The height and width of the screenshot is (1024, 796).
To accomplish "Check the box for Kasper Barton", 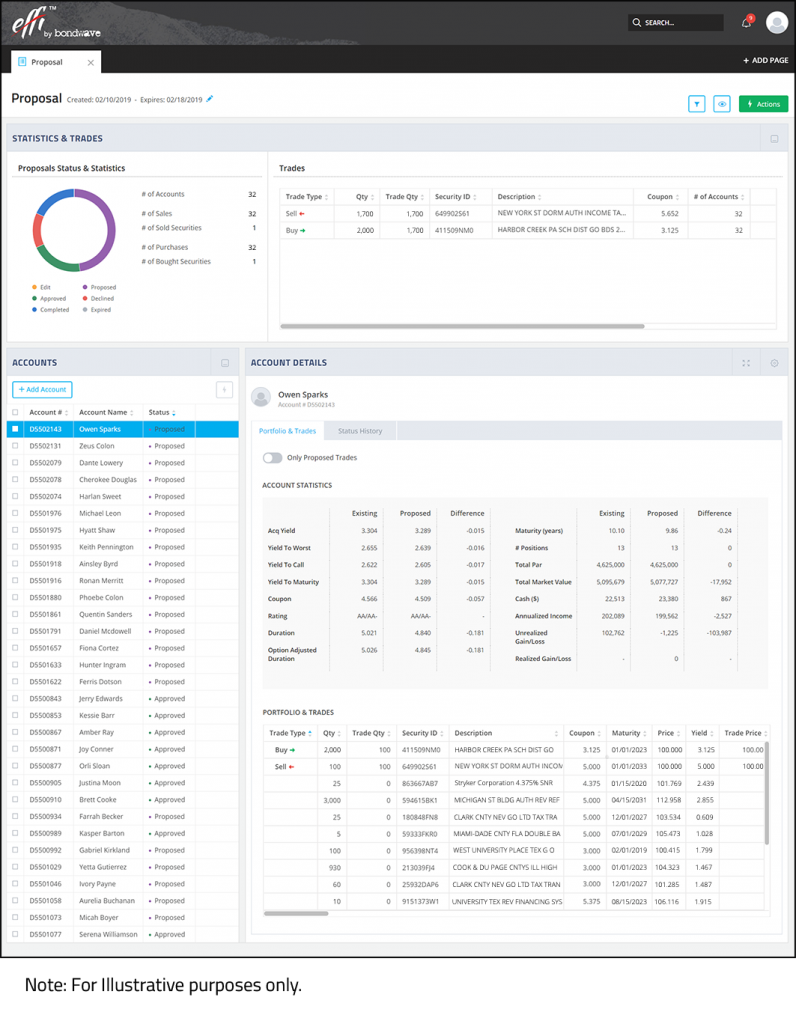I will click(15, 833).
